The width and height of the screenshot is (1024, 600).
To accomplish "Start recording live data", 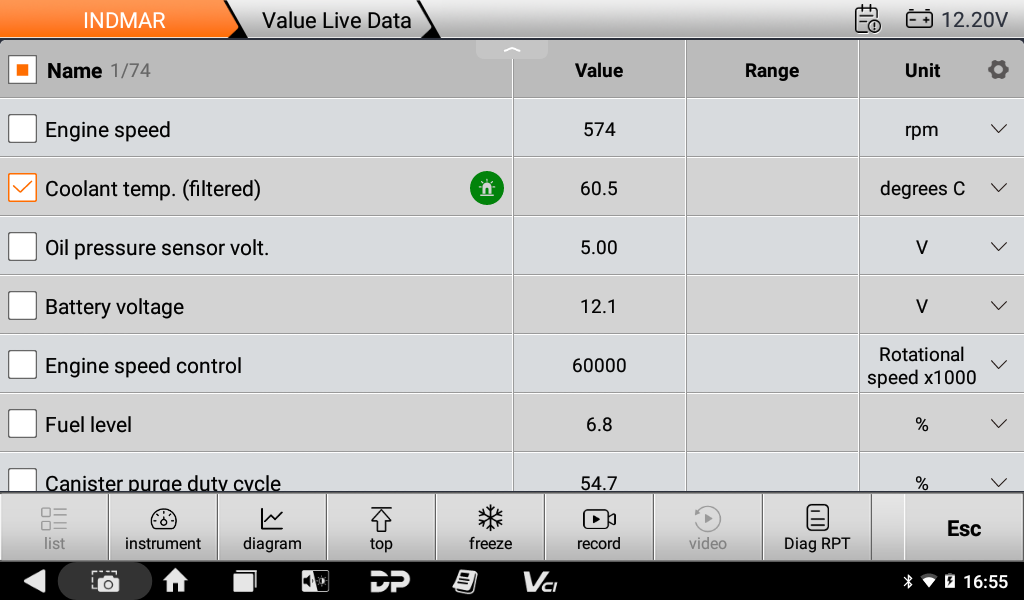I will tap(599, 528).
